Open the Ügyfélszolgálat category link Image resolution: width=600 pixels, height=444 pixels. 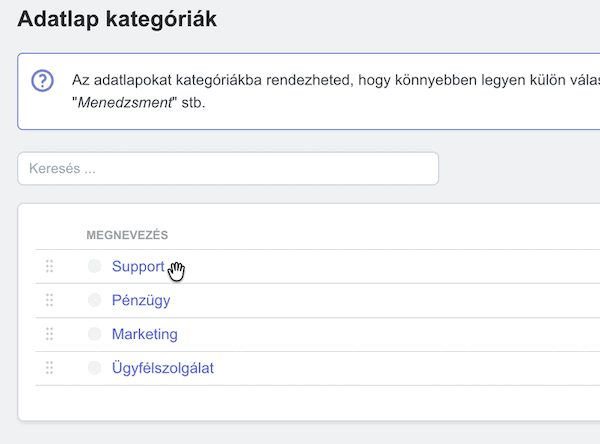click(x=163, y=368)
